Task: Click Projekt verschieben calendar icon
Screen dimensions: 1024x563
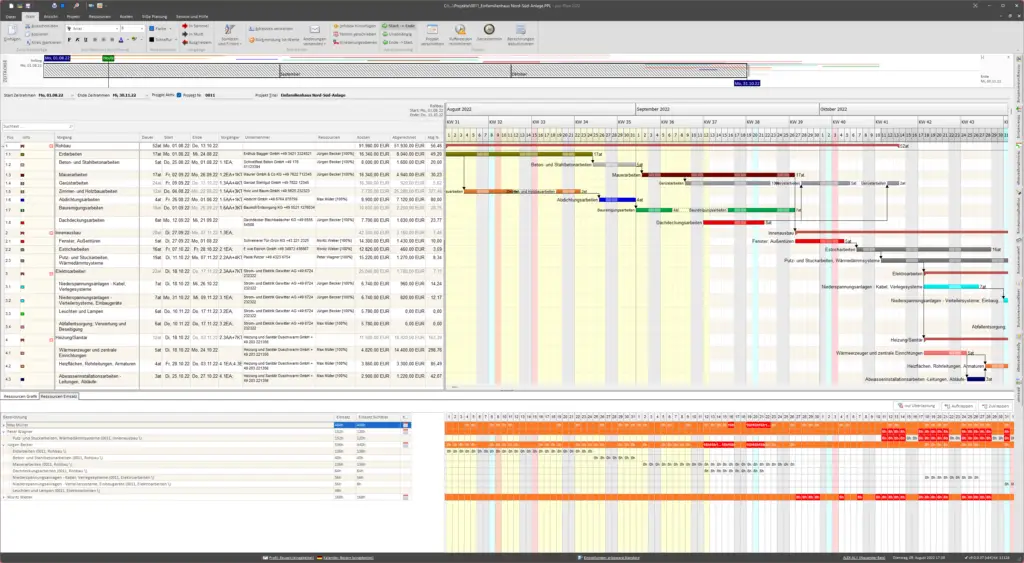Action: coord(432,29)
